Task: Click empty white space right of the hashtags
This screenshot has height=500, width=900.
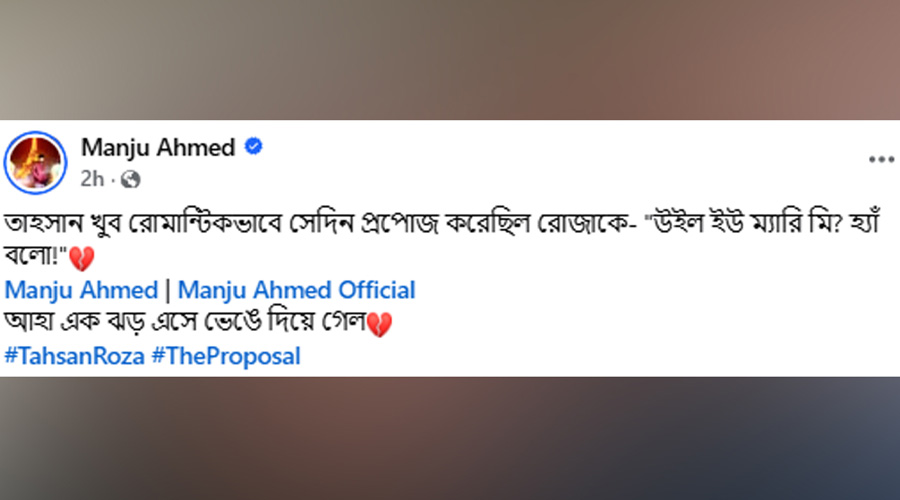Action: pos(600,357)
